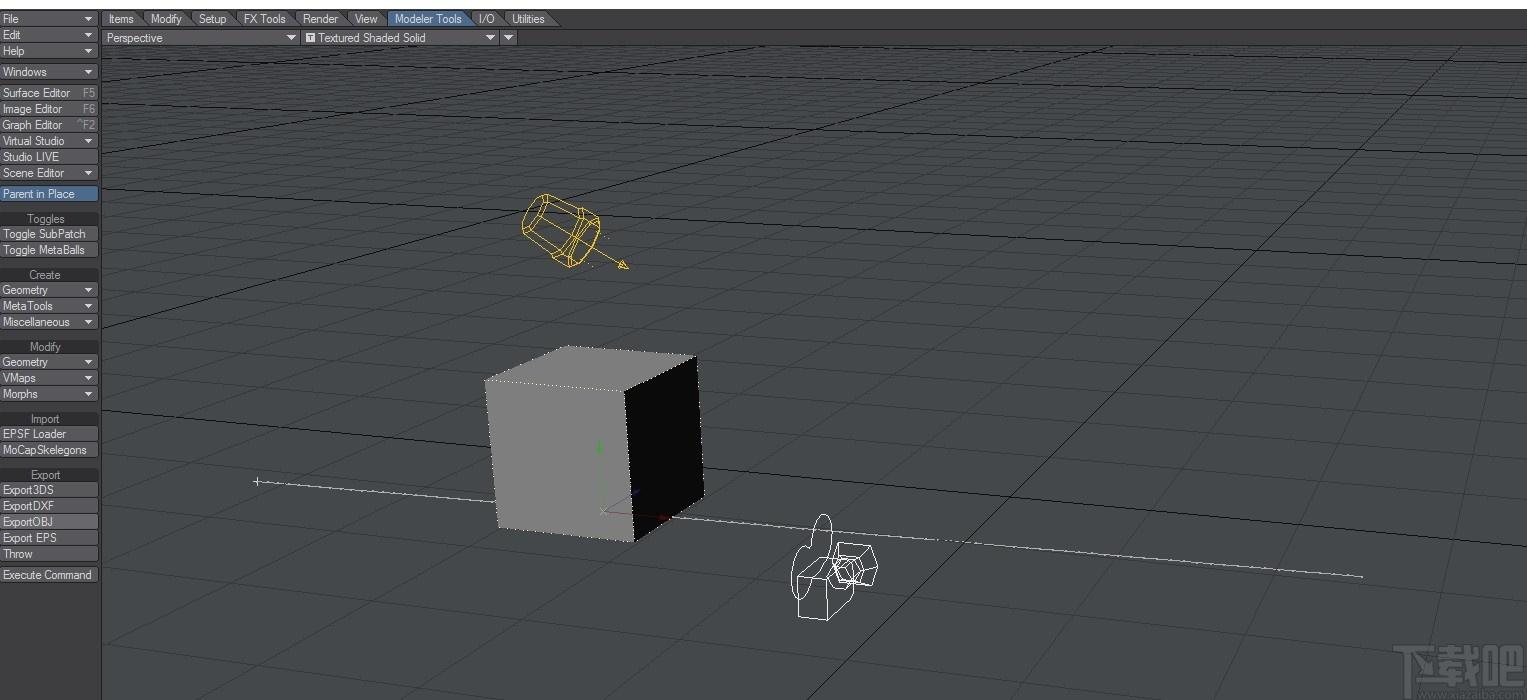This screenshot has width=1527, height=700.
Task: Click Execute Command button
Action: (49, 574)
